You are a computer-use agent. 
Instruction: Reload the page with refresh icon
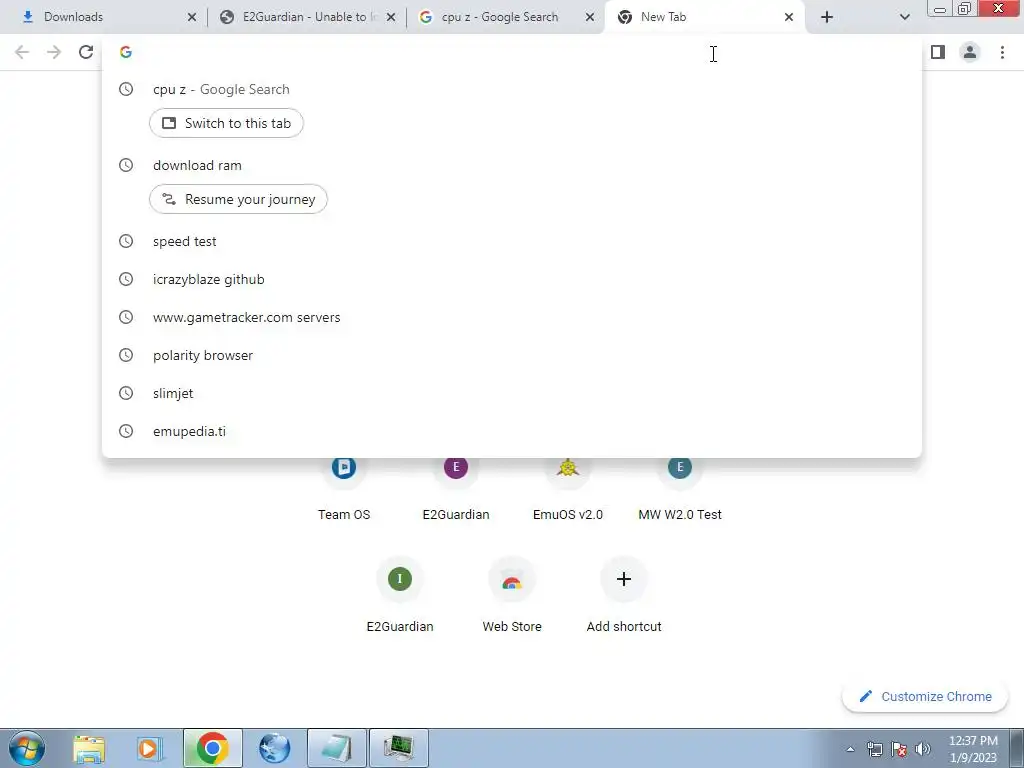tap(86, 52)
